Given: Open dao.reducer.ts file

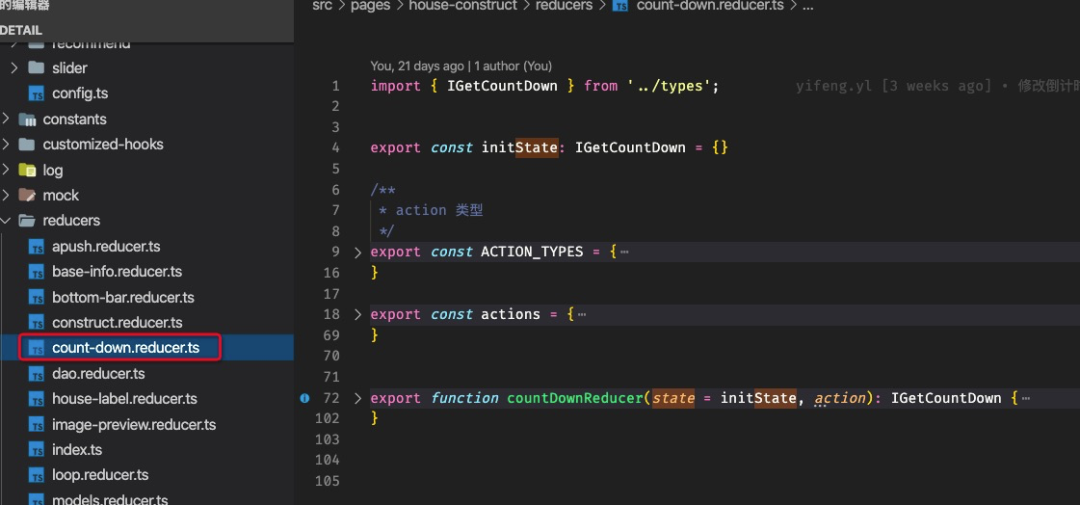Looking at the screenshot, I should (98, 374).
